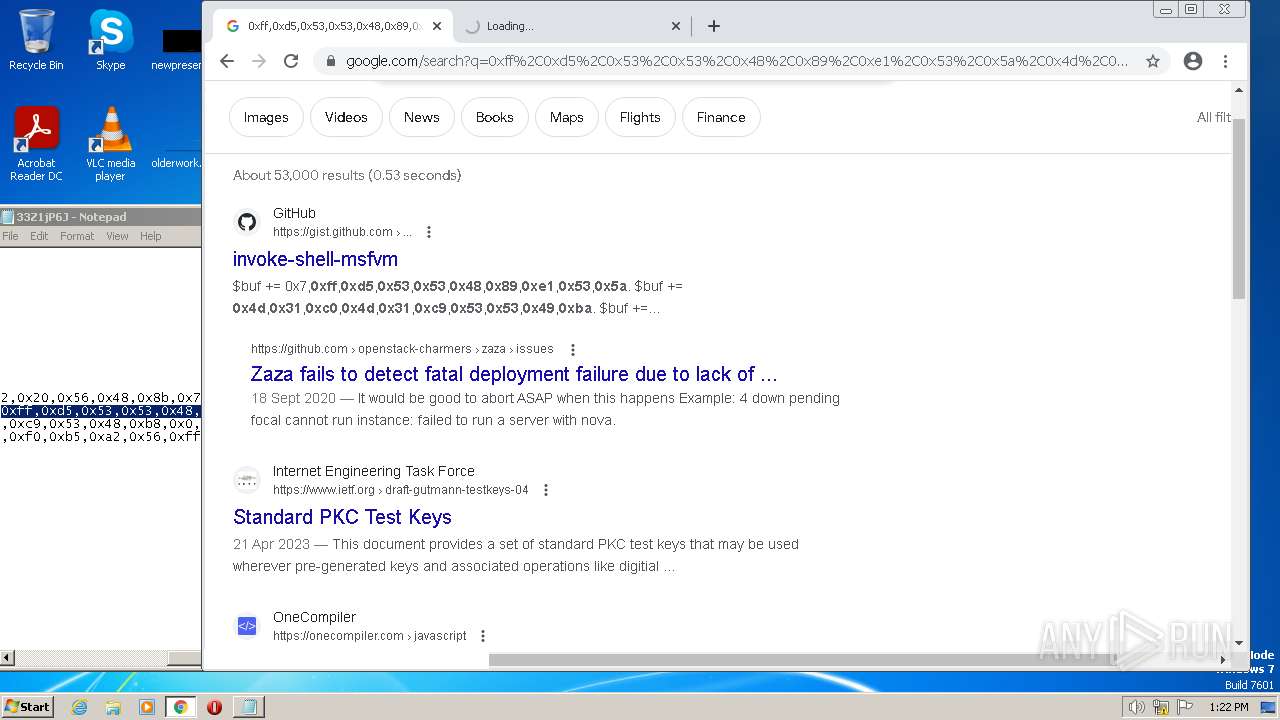The width and height of the screenshot is (1280, 720).
Task: Open more options for the IETF result
Action: (546, 490)
